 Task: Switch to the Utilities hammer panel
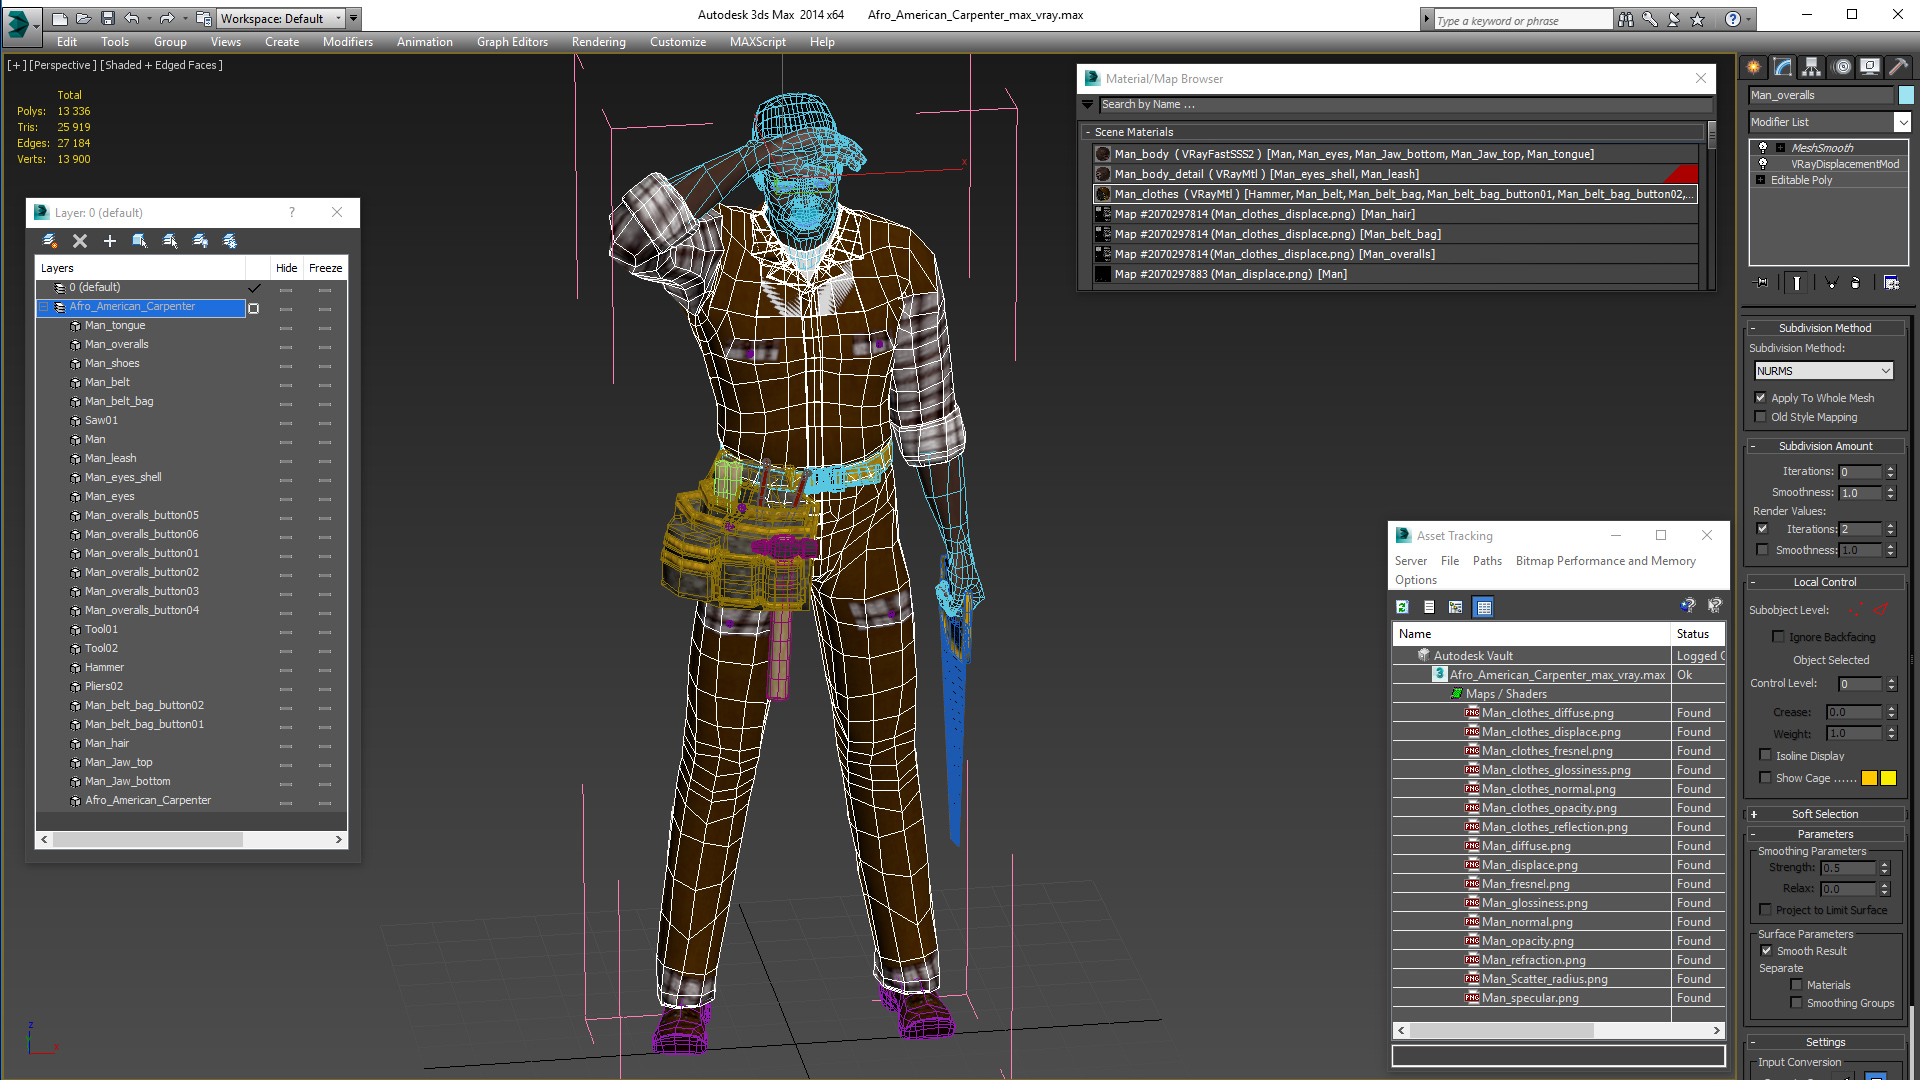(1898, 67)
